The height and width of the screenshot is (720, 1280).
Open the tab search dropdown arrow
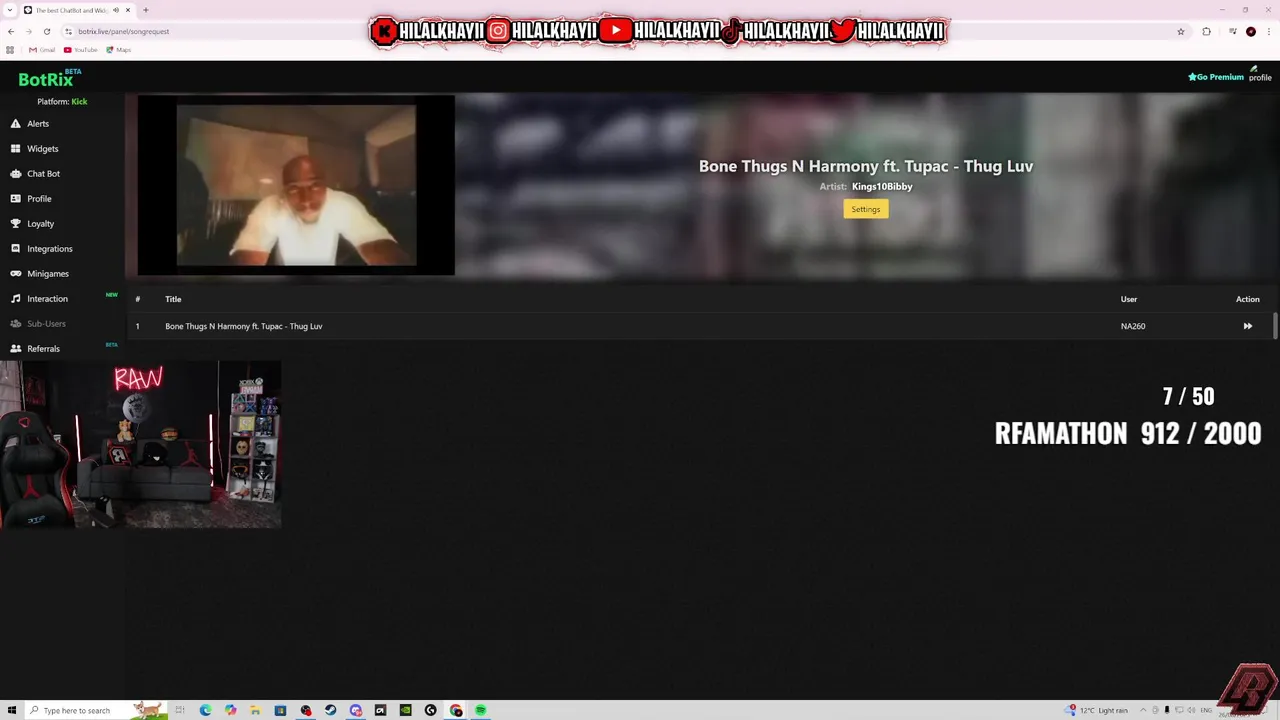pos(9,10)
